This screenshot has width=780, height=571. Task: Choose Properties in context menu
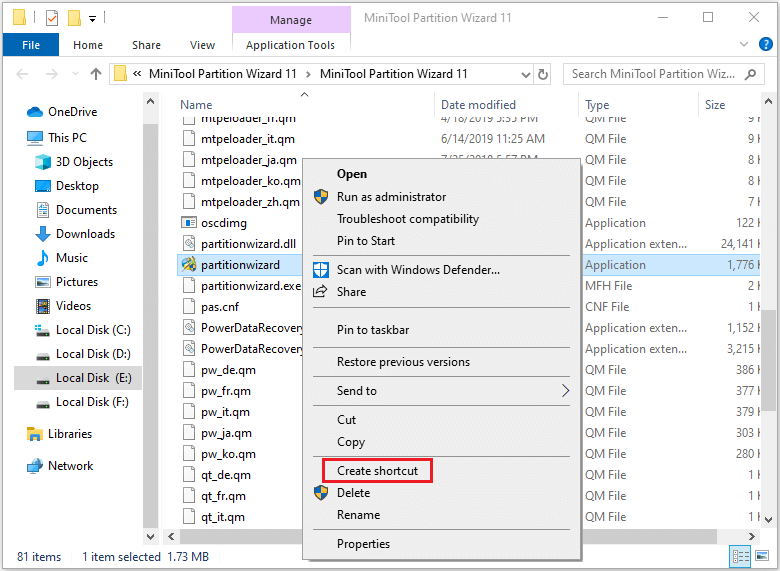tap(363, 544)
